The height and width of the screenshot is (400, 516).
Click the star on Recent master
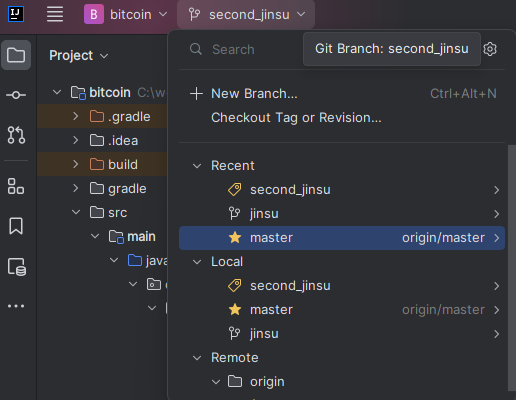click(235, 237)
